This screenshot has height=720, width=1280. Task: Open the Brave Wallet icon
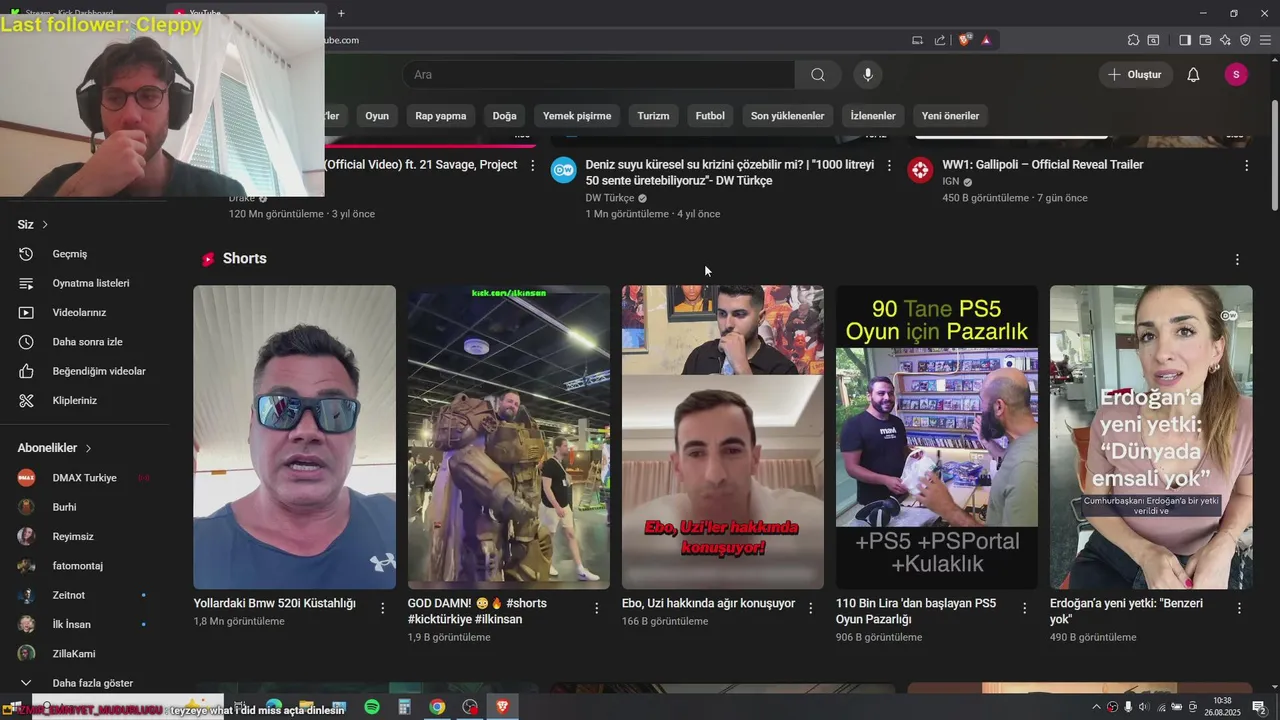pyautogui.click(x=1205, y=40)
